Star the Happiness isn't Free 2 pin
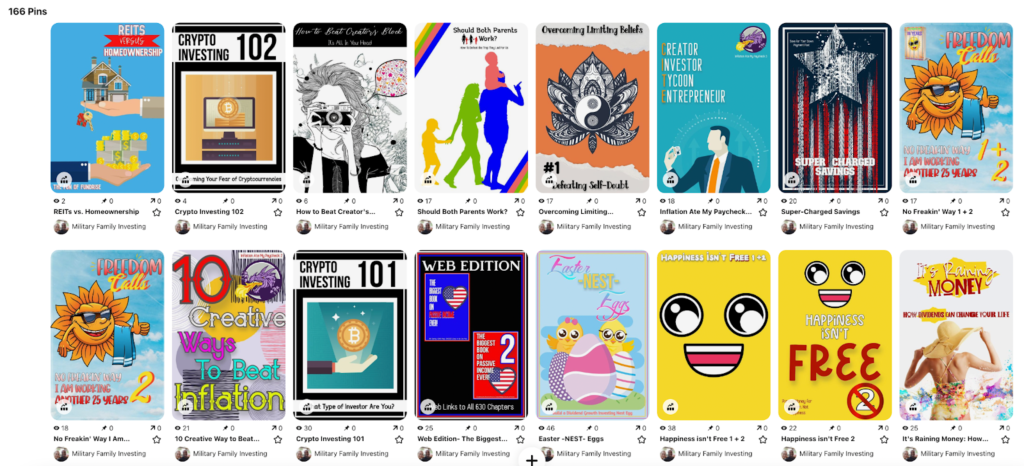 tap(884, 439)
